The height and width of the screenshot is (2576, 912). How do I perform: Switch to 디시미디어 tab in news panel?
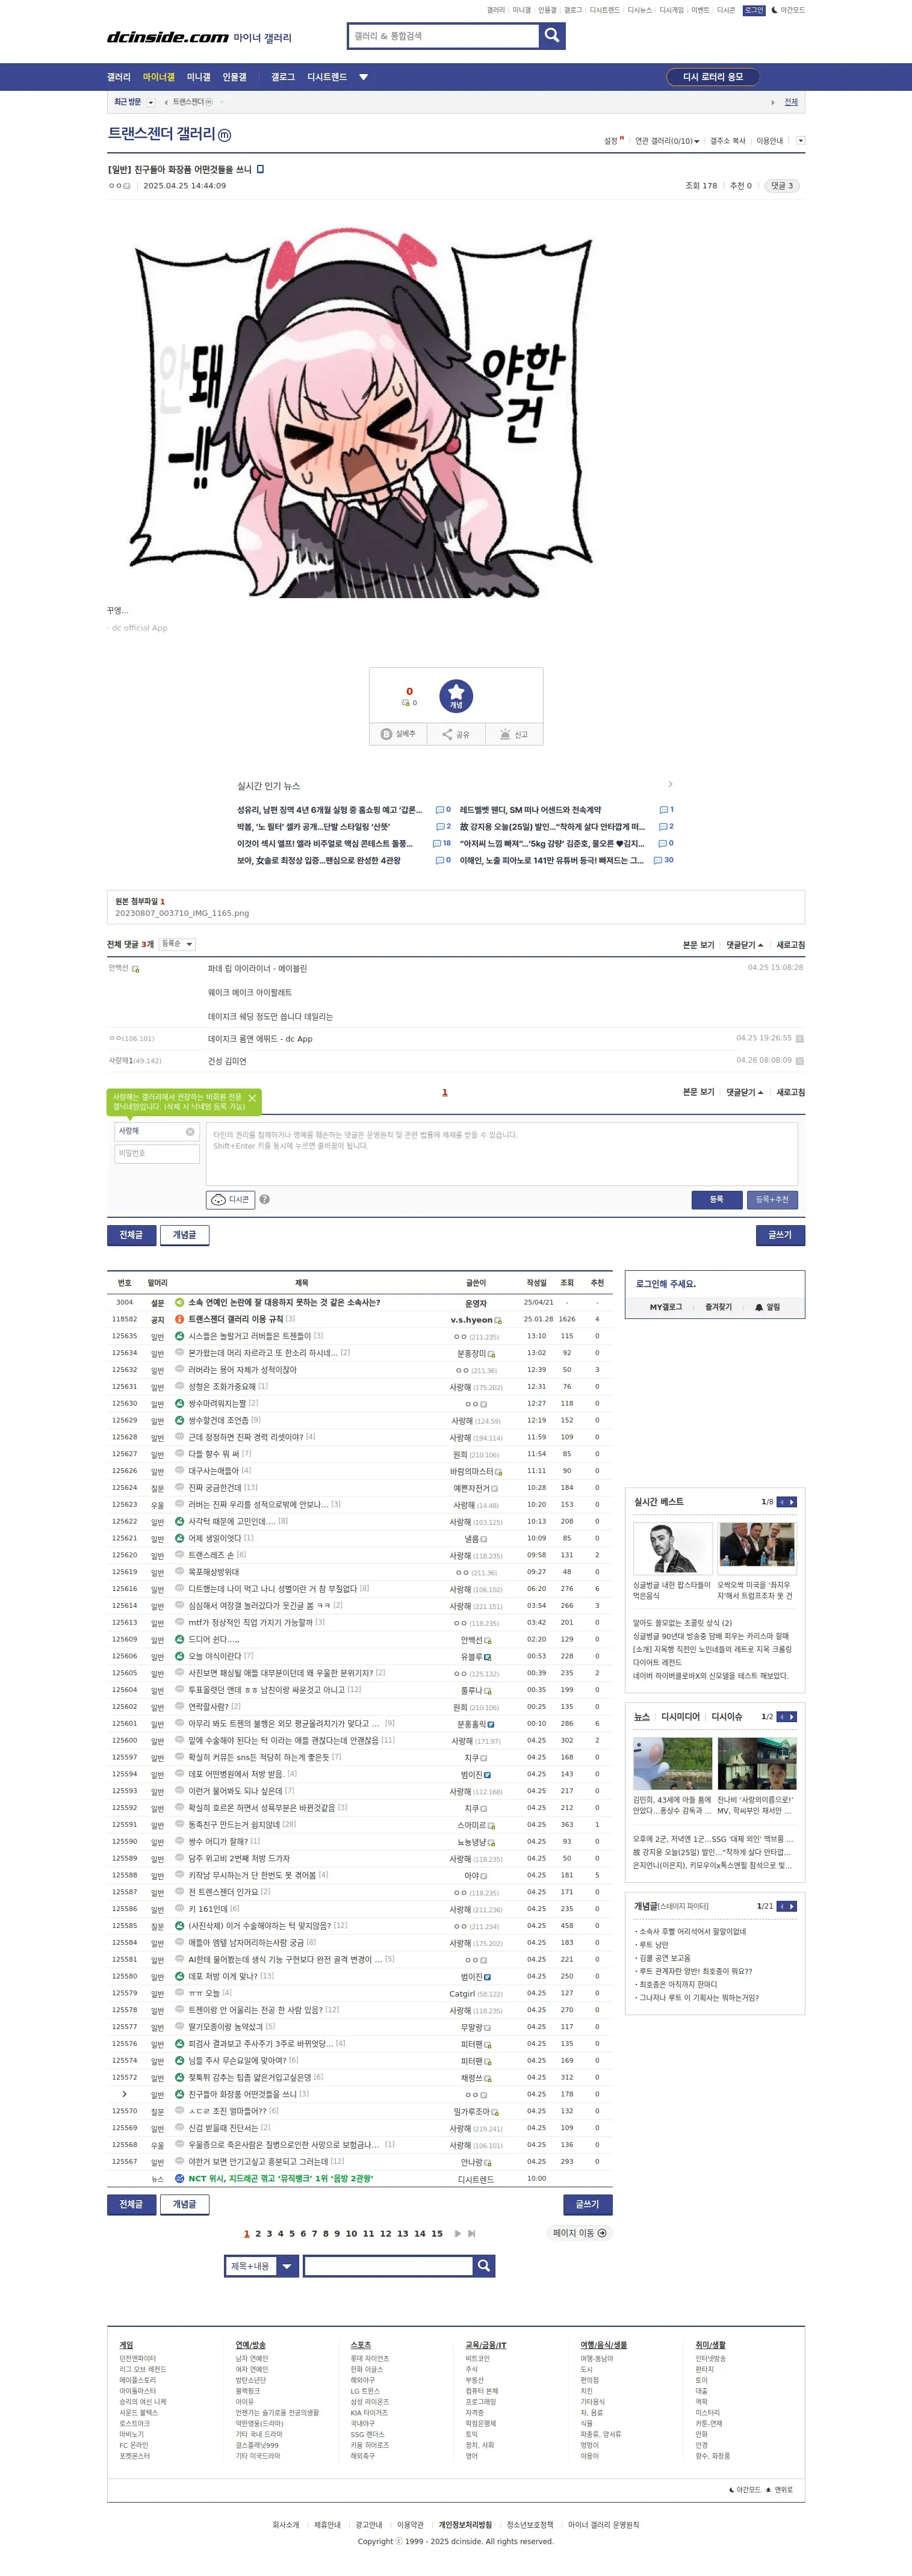pos(680,1717)
